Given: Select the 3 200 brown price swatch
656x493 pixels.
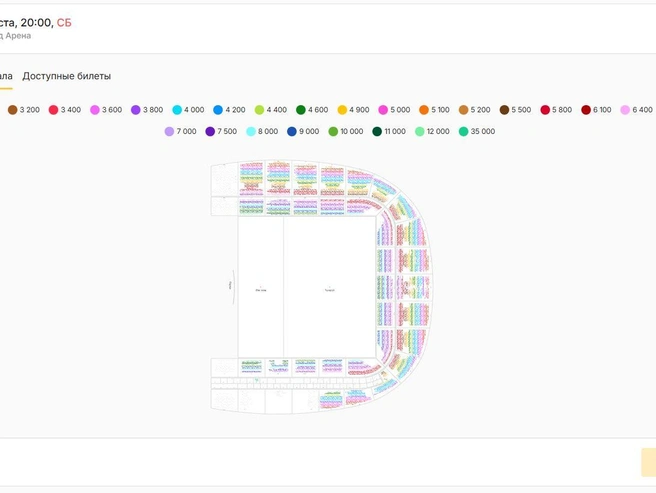Looking at the screenshot, I should coord(13,110).
